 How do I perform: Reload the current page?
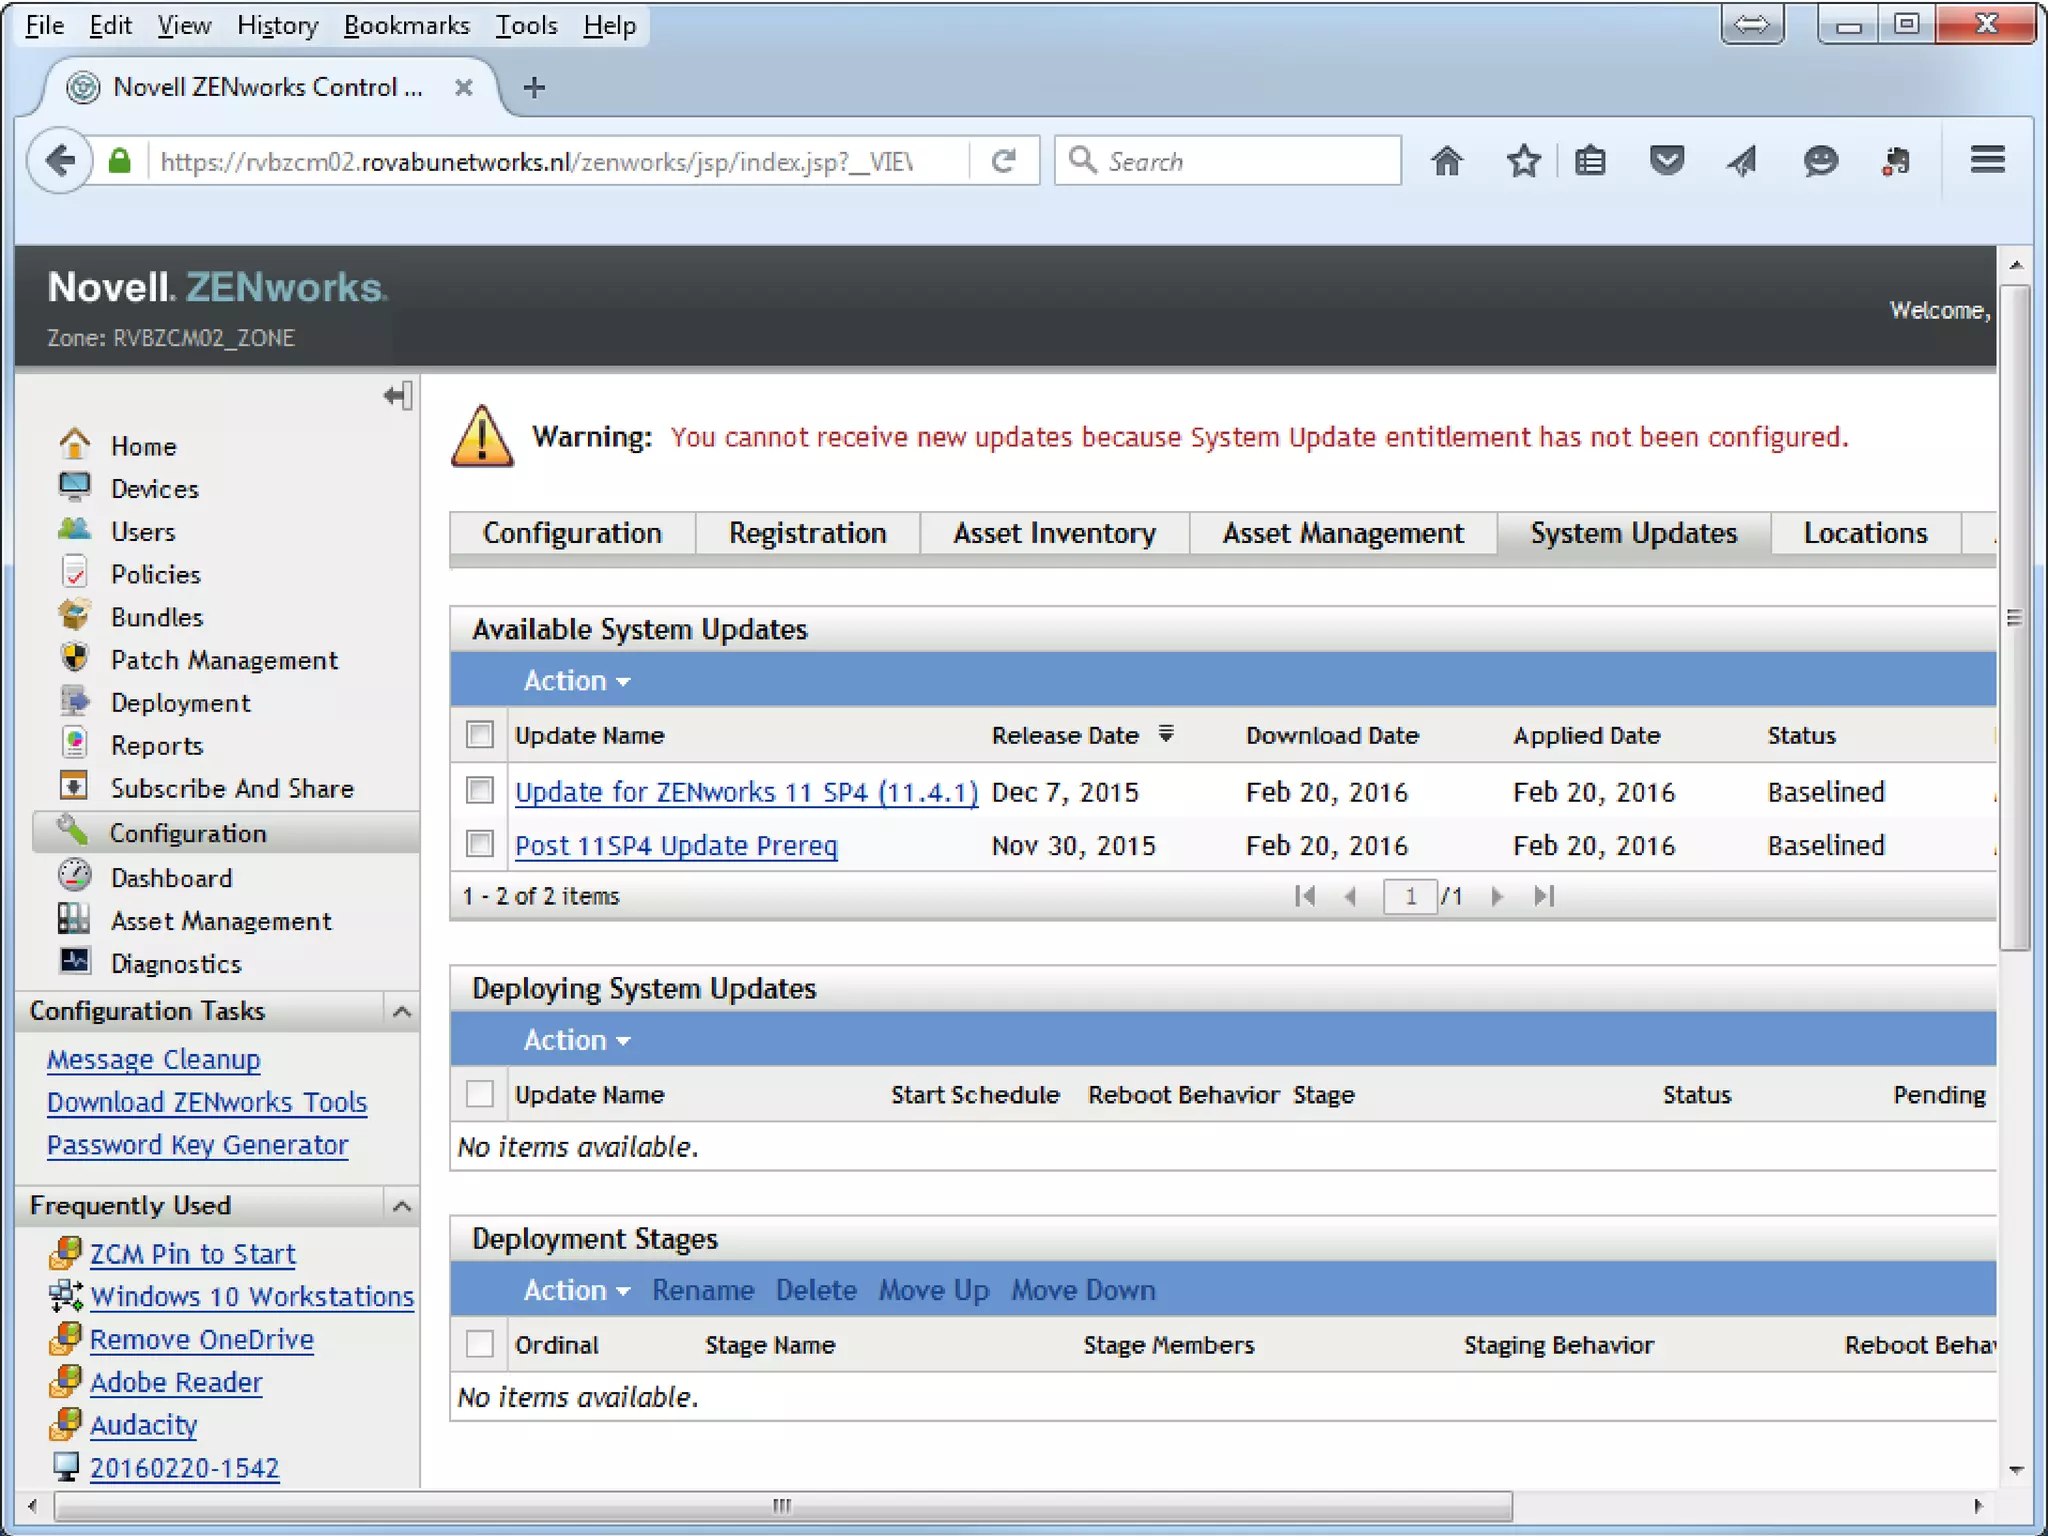1004,161
